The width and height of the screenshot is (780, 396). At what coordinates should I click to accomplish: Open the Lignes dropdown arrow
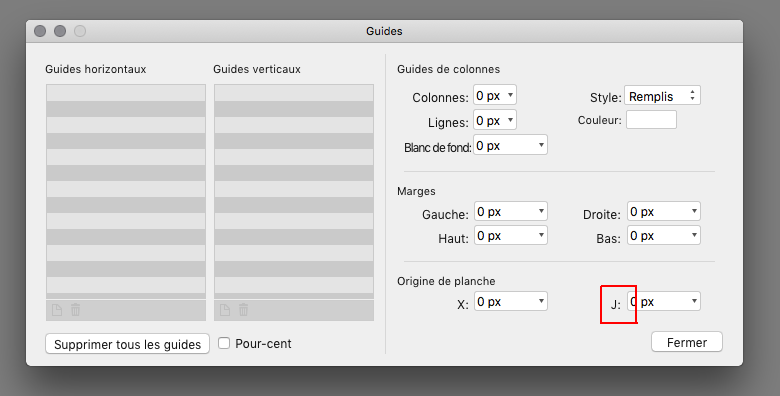click(x=510, y=120)
